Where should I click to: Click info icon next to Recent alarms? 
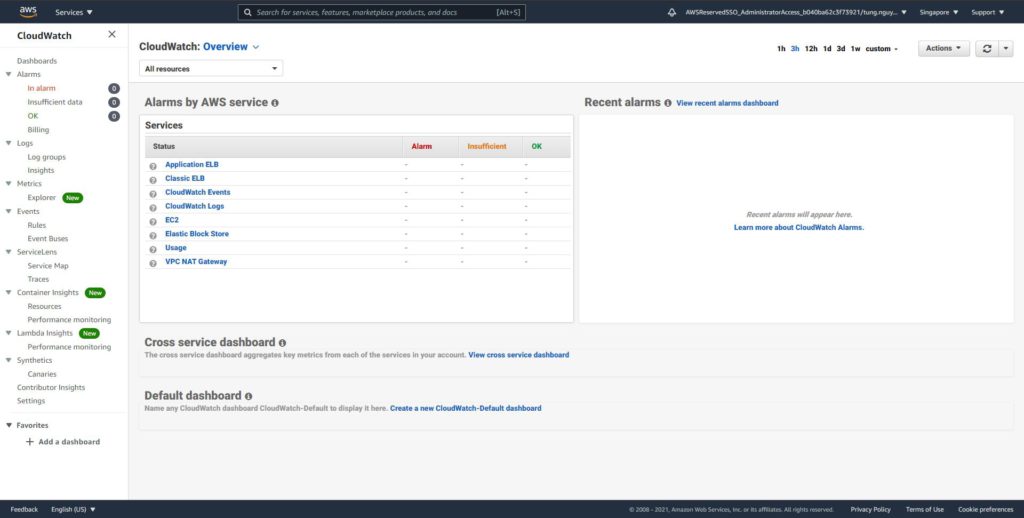[x=667, y=103]
